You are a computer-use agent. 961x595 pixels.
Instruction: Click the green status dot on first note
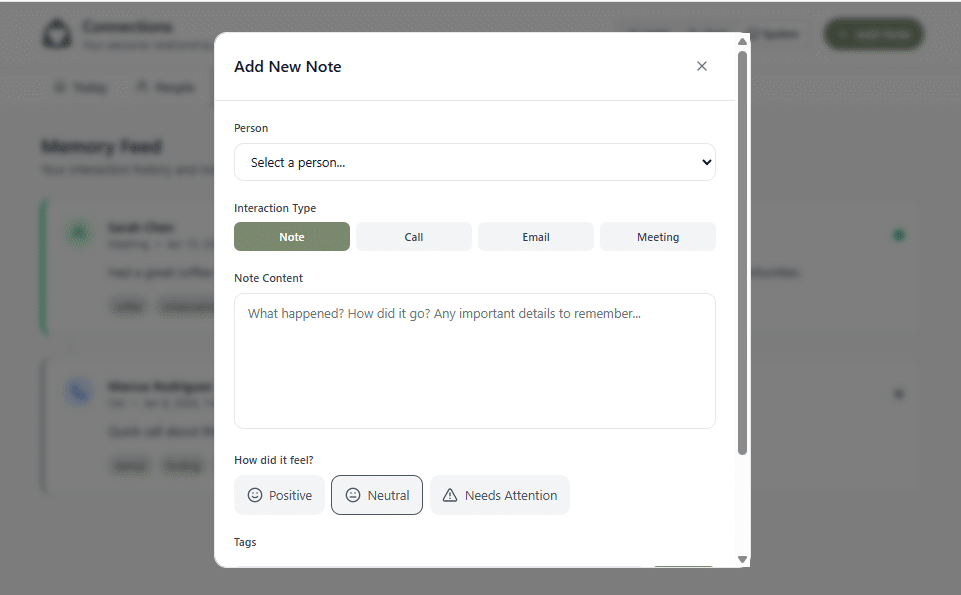click(898, 235)
